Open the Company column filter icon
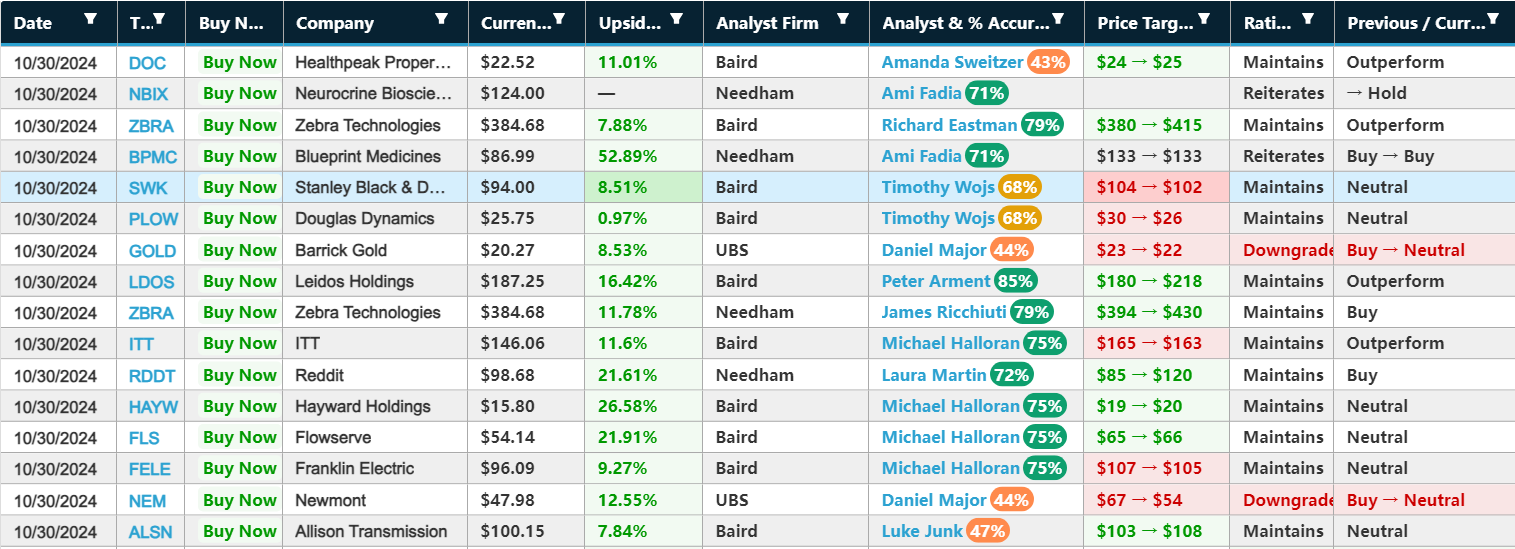The width and height of the screenshot is (1515, 549). 443,19
